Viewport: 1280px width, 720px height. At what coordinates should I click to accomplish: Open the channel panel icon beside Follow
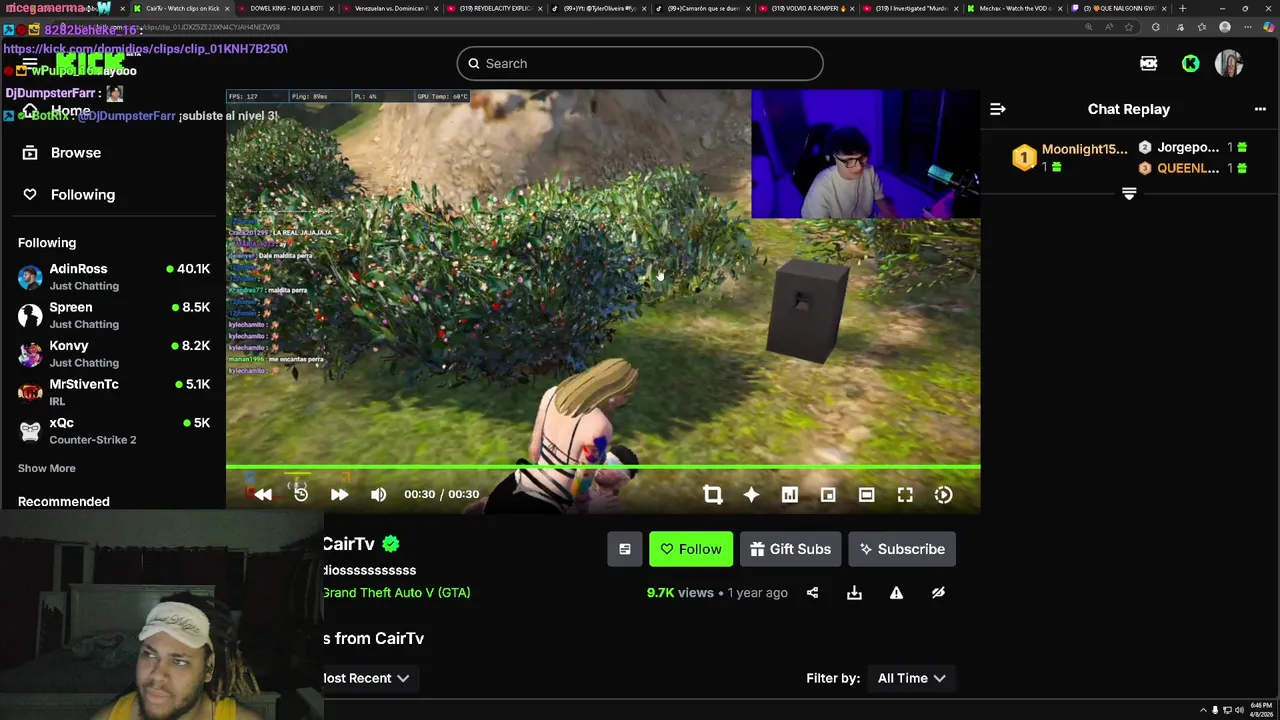(x=625, y=549)
